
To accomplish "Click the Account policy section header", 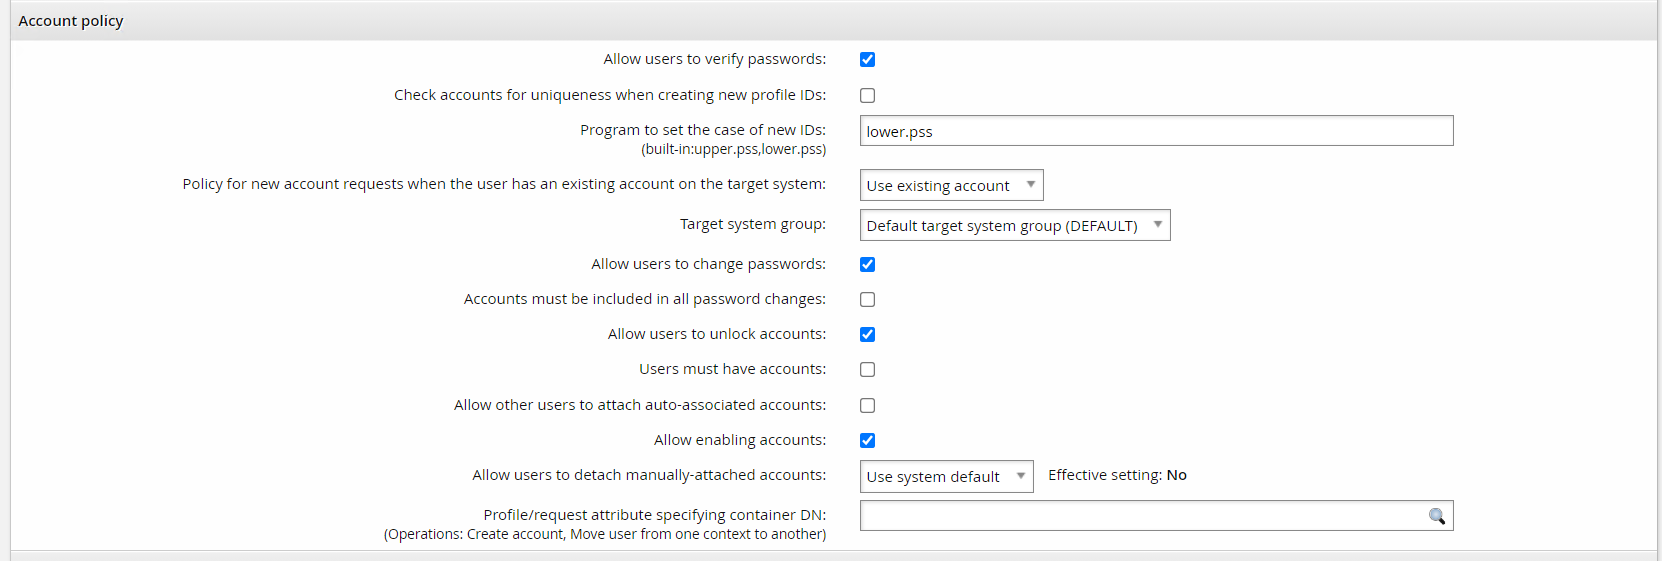I will pyautogui.click(x=71, y=21).
